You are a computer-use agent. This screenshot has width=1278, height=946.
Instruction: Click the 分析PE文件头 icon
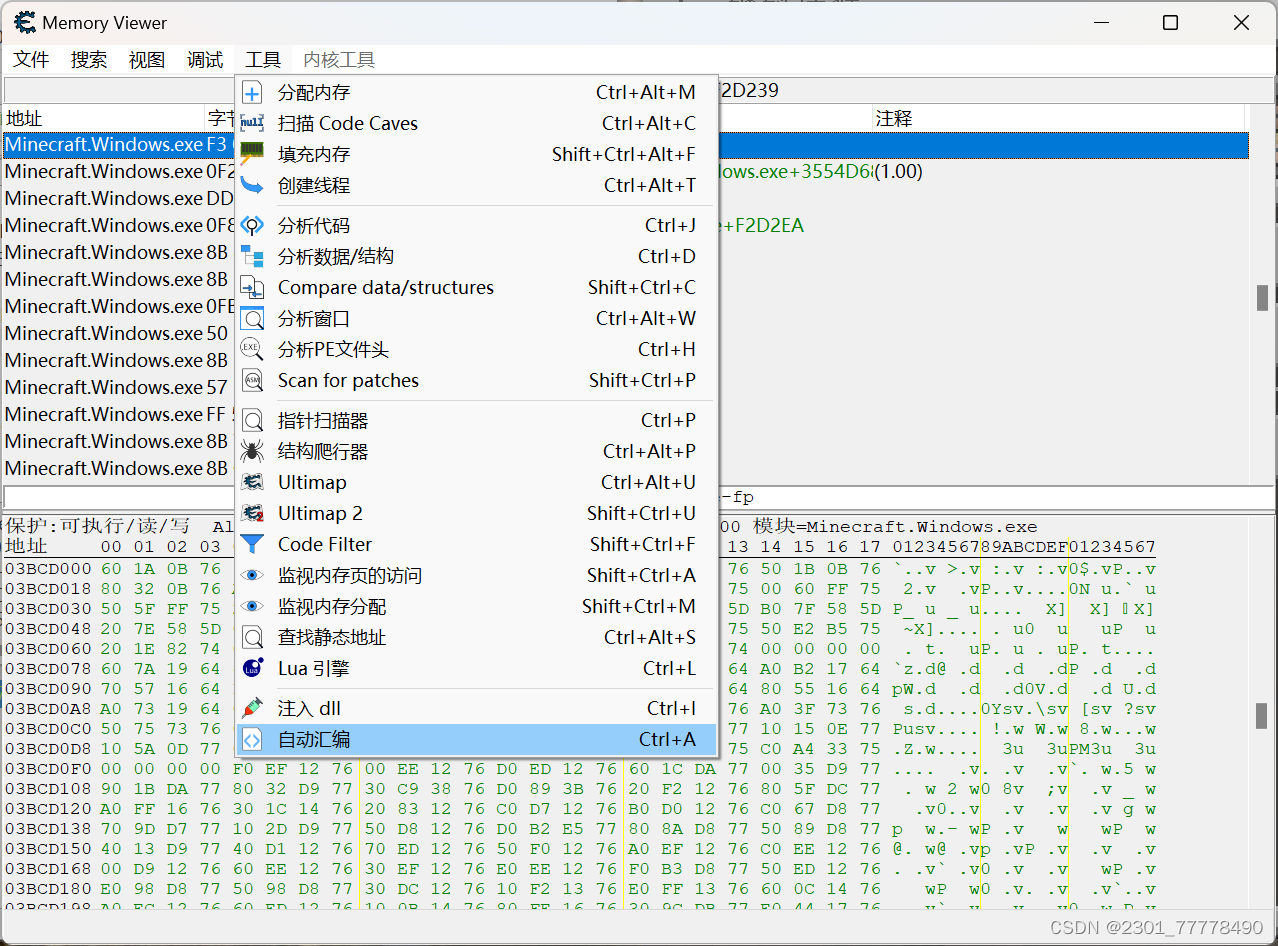[x=253, y=350]
